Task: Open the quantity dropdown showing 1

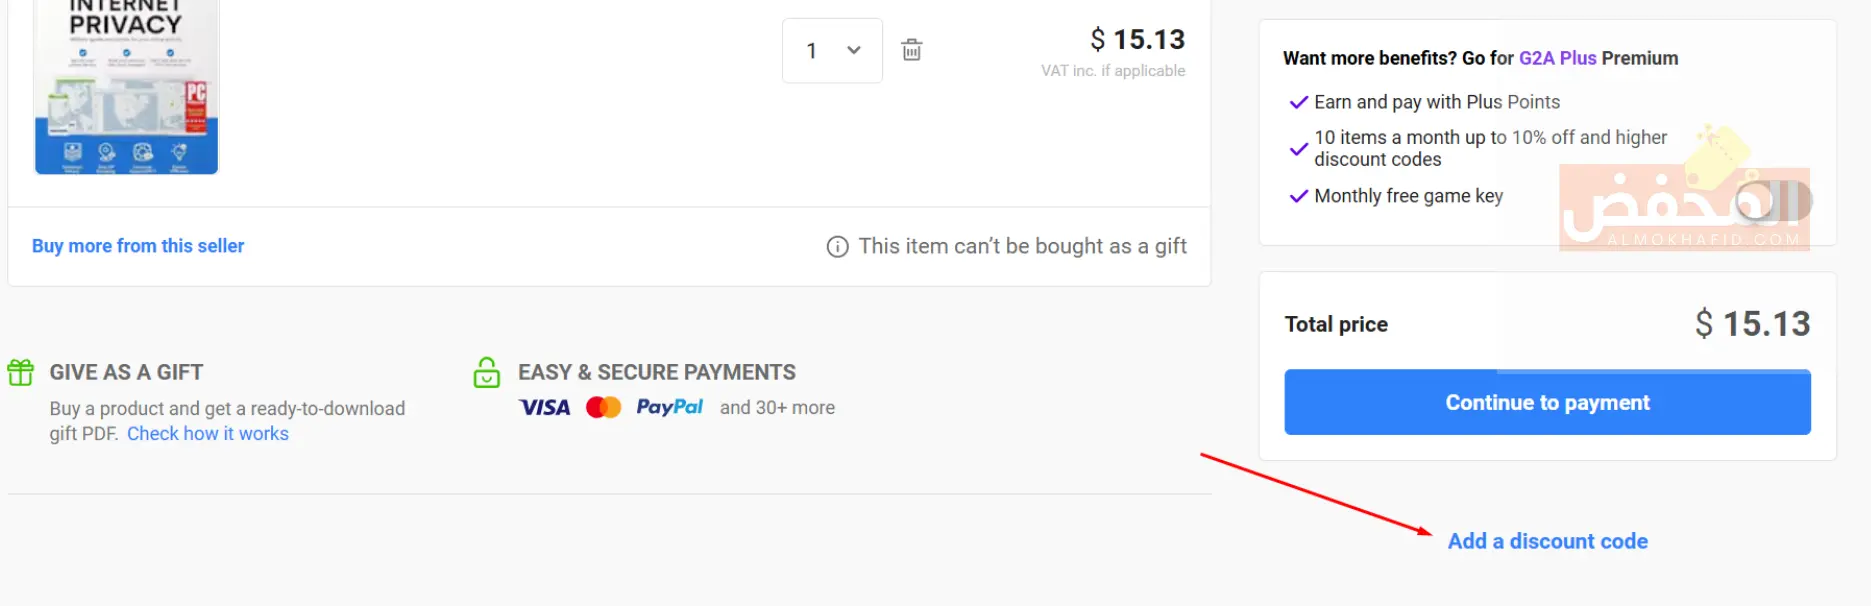Action: point(832,51)
